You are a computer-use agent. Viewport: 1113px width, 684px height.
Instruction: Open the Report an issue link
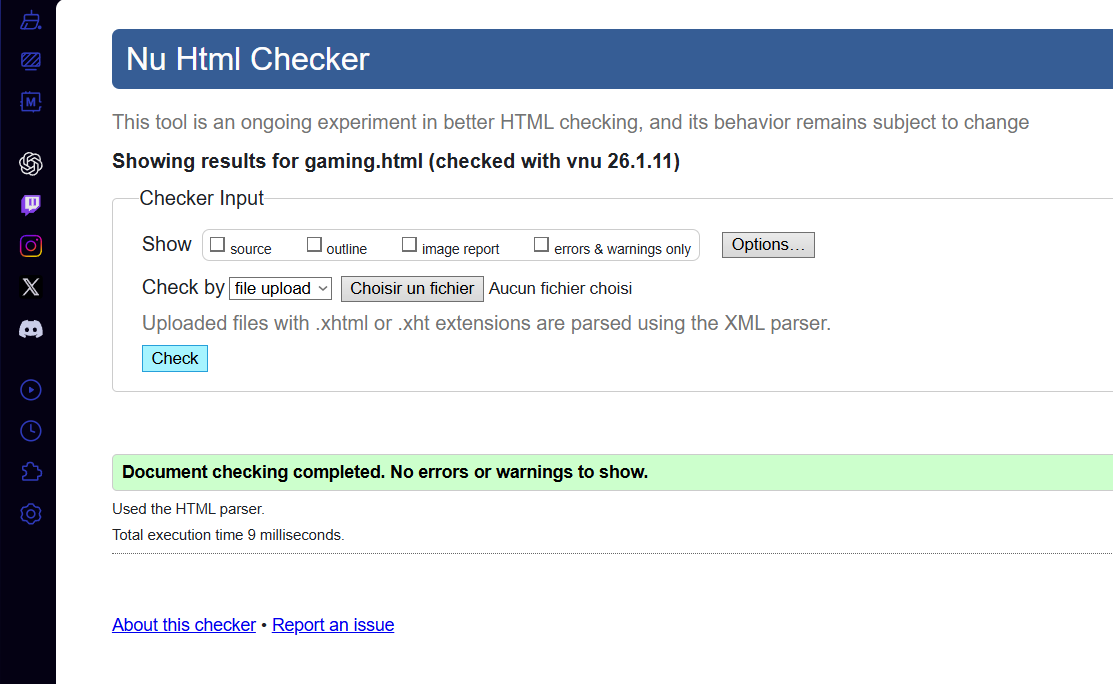click(333, 625)
